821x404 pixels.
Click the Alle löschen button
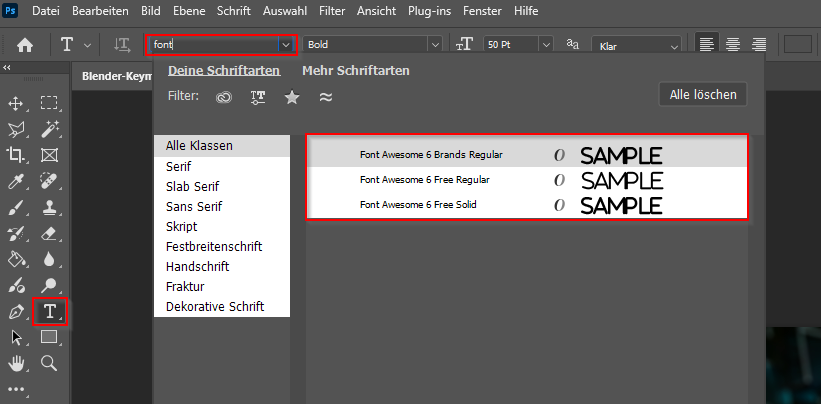click(703, 95)
